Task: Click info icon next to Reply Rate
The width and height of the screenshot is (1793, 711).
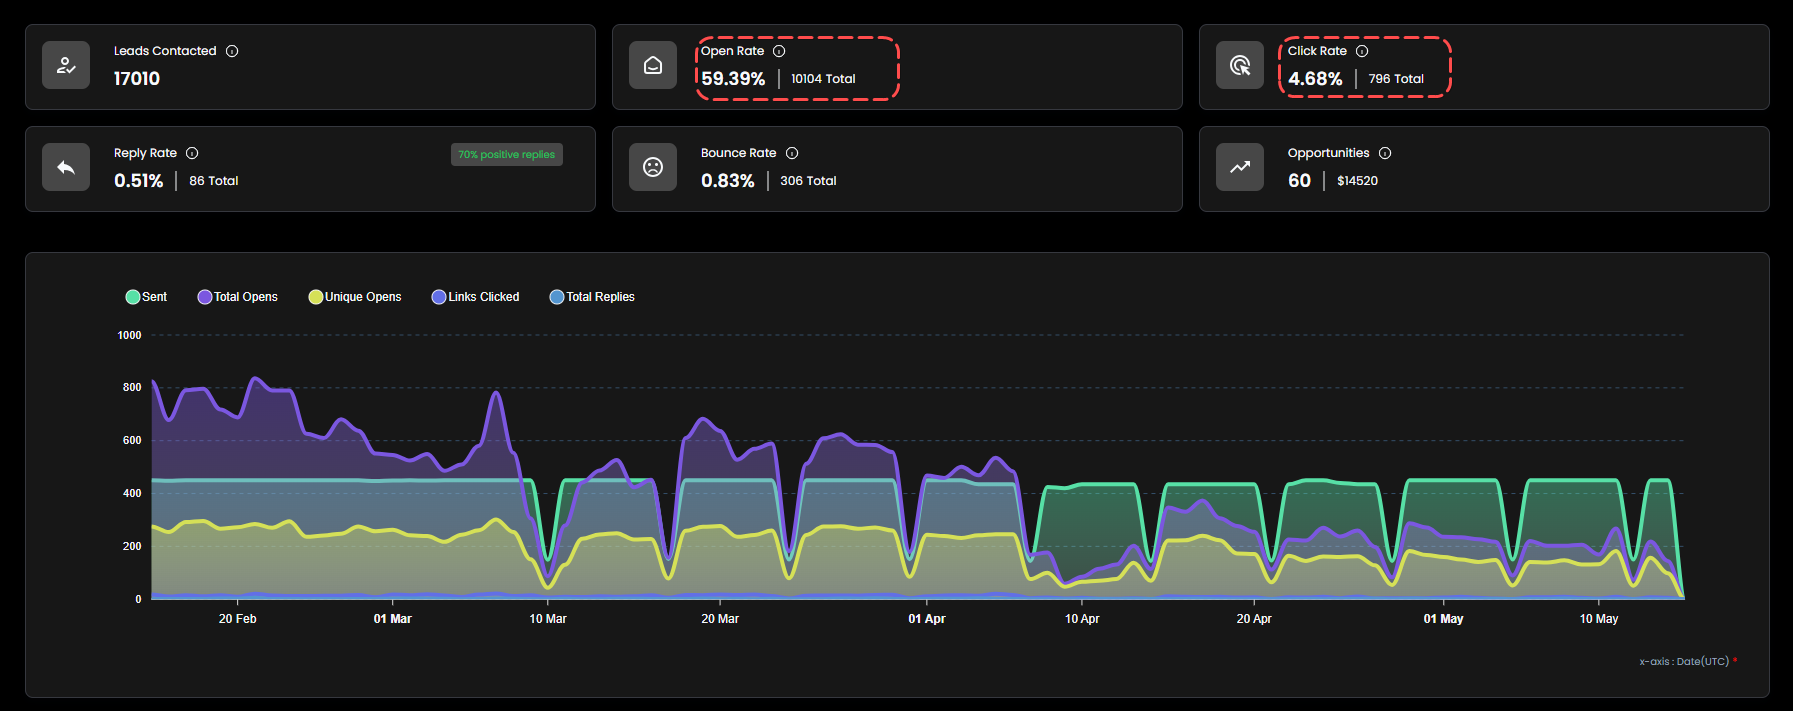Action: pyautogui.click(x=192, y=153)
